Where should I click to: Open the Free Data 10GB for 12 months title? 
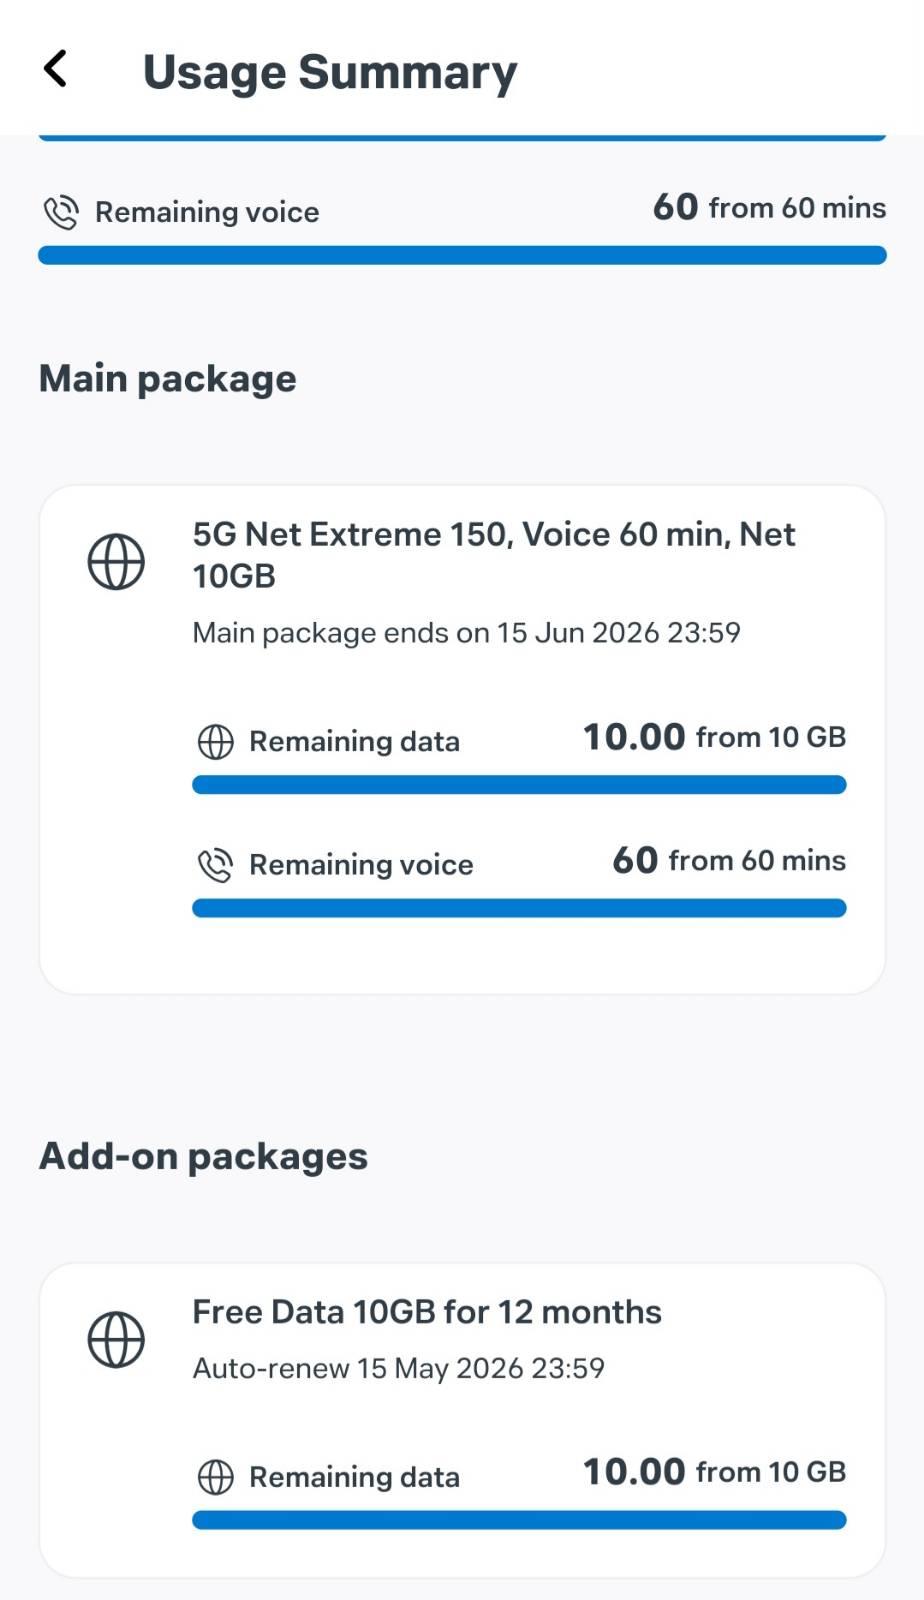[x=427, y=1311]
